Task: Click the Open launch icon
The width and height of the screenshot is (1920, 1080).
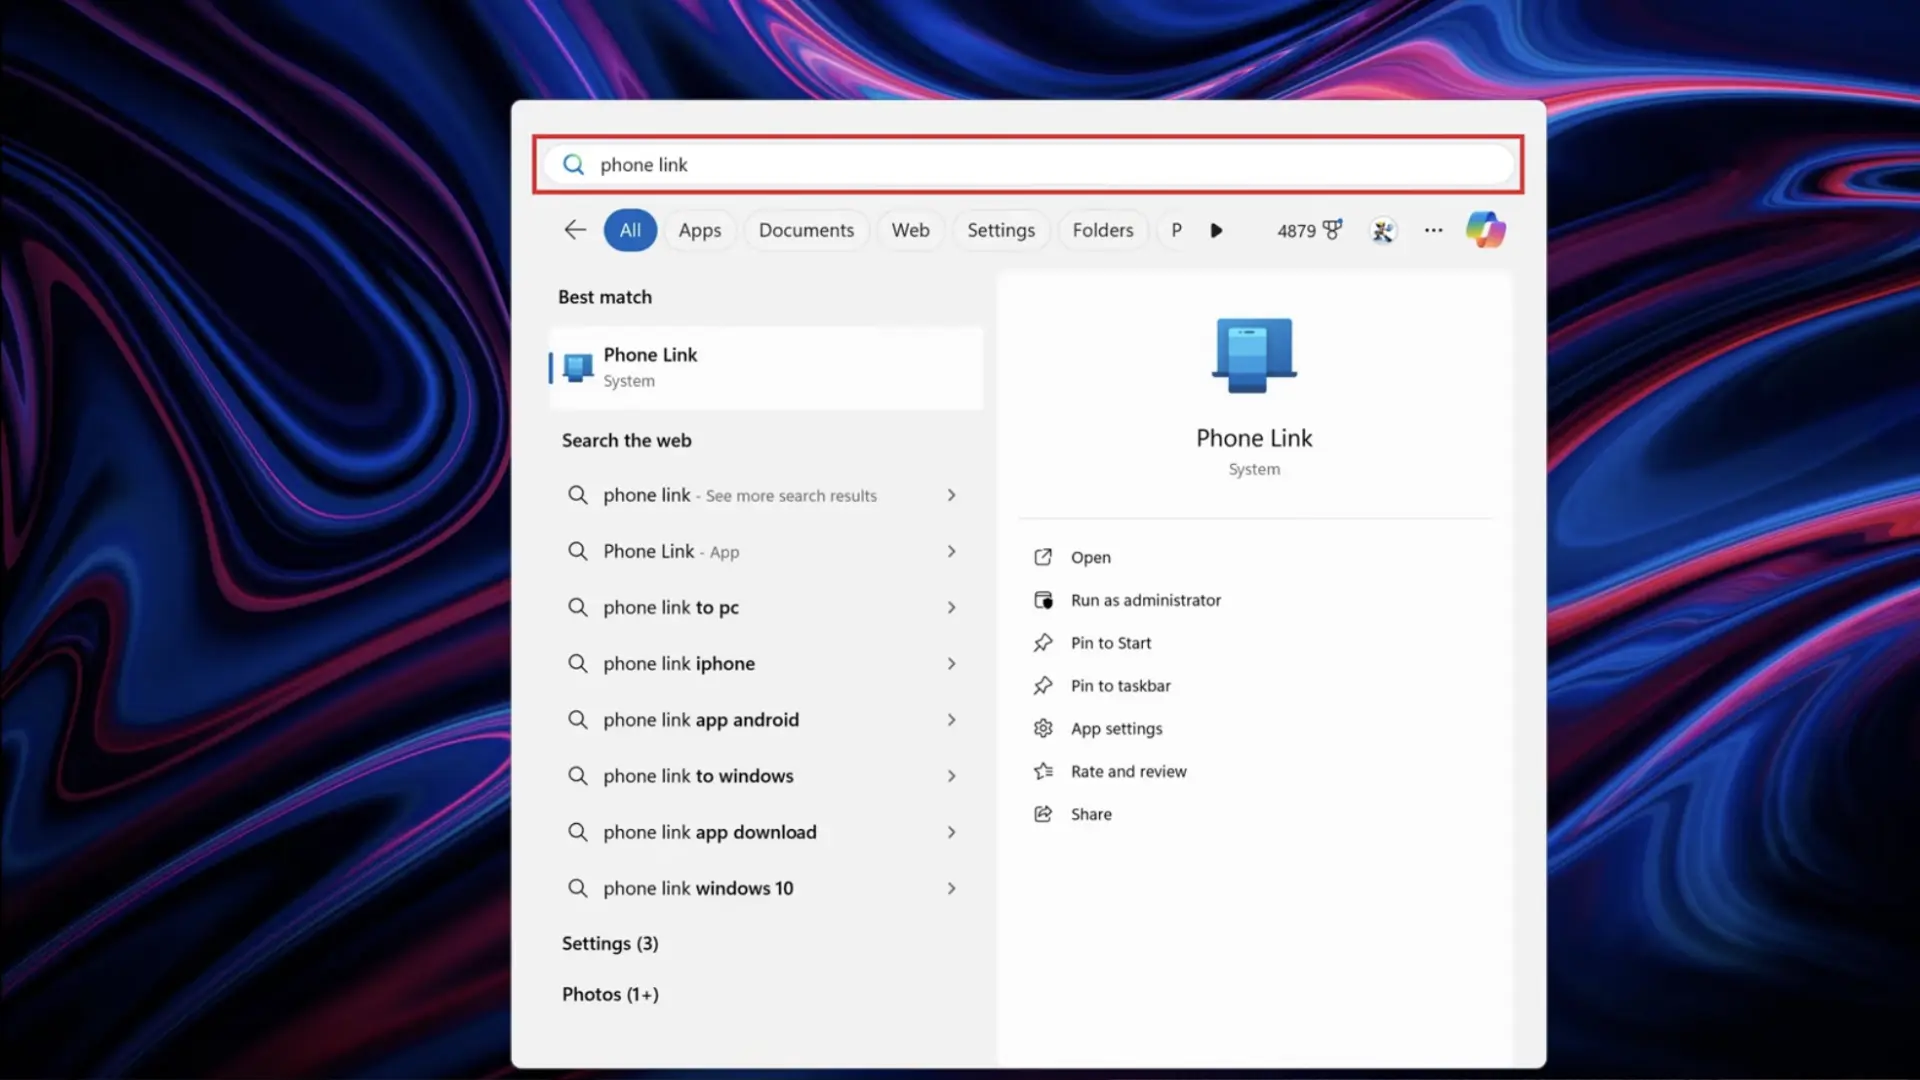Action: click(1043, 557)
